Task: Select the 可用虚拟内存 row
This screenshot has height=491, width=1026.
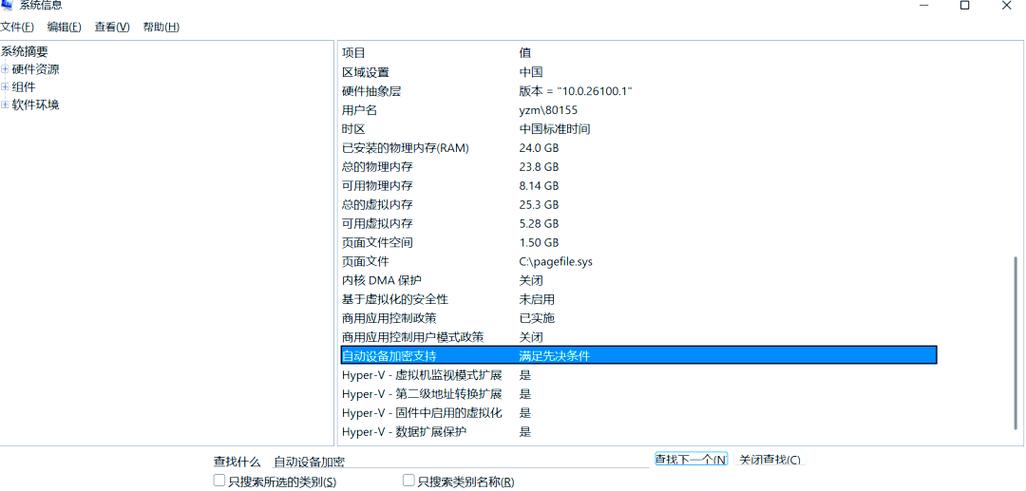Action: [639, 224]
